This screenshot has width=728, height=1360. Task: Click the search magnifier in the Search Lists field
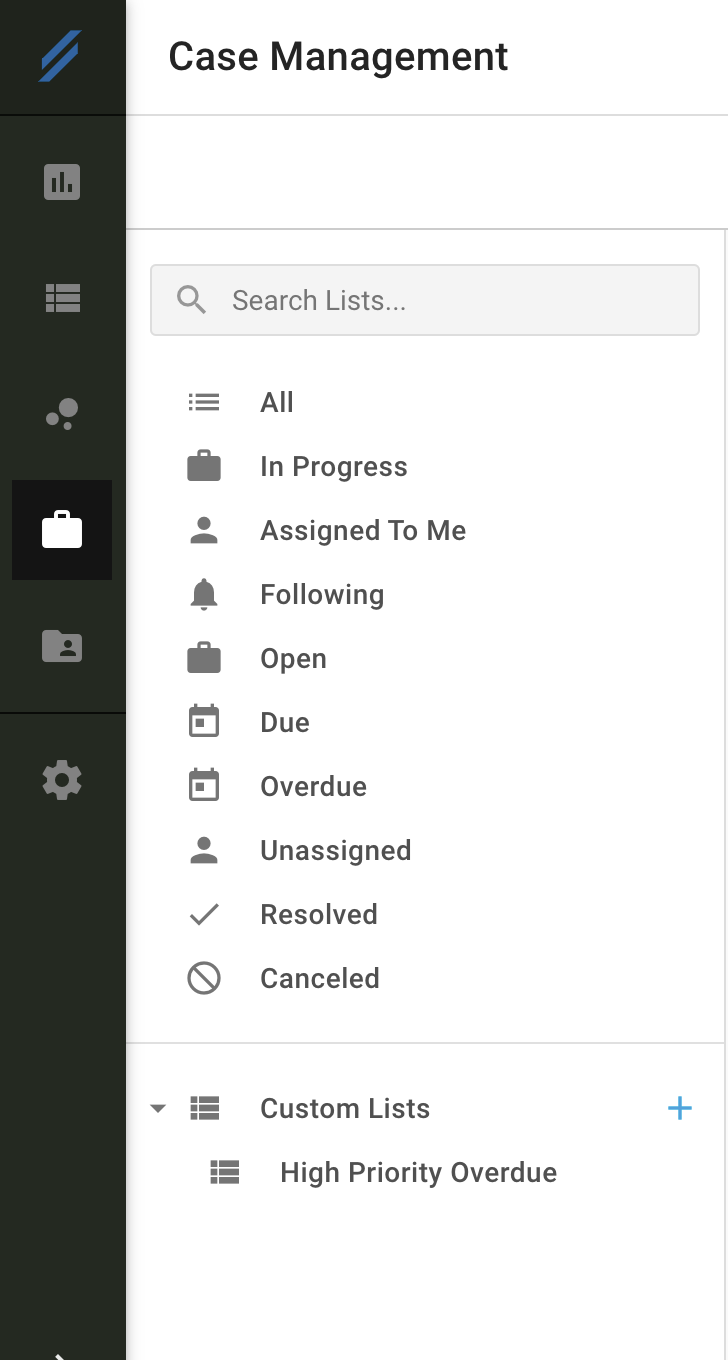coord(191,299)
